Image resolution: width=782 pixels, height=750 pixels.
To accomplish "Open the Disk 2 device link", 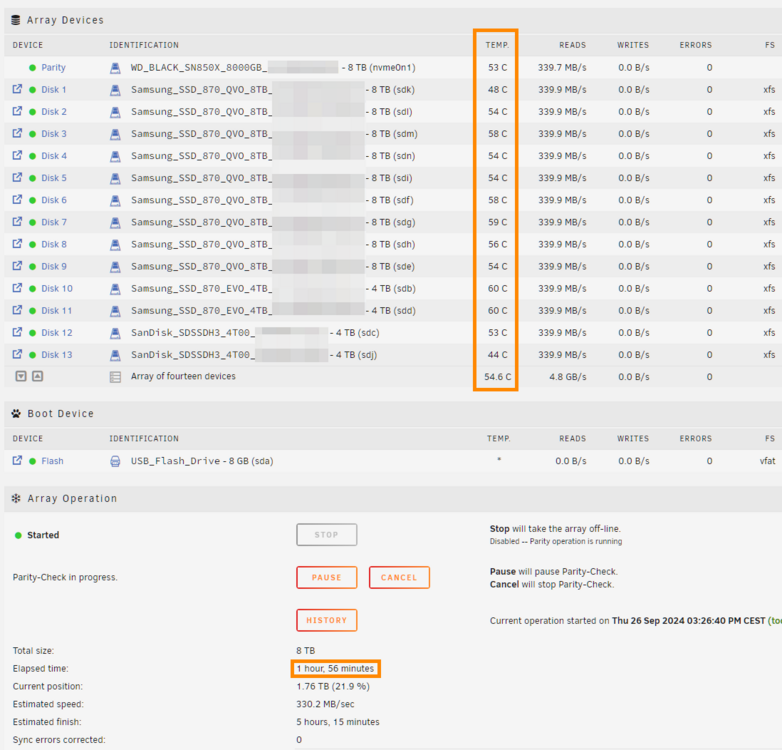I will [54, 112].
